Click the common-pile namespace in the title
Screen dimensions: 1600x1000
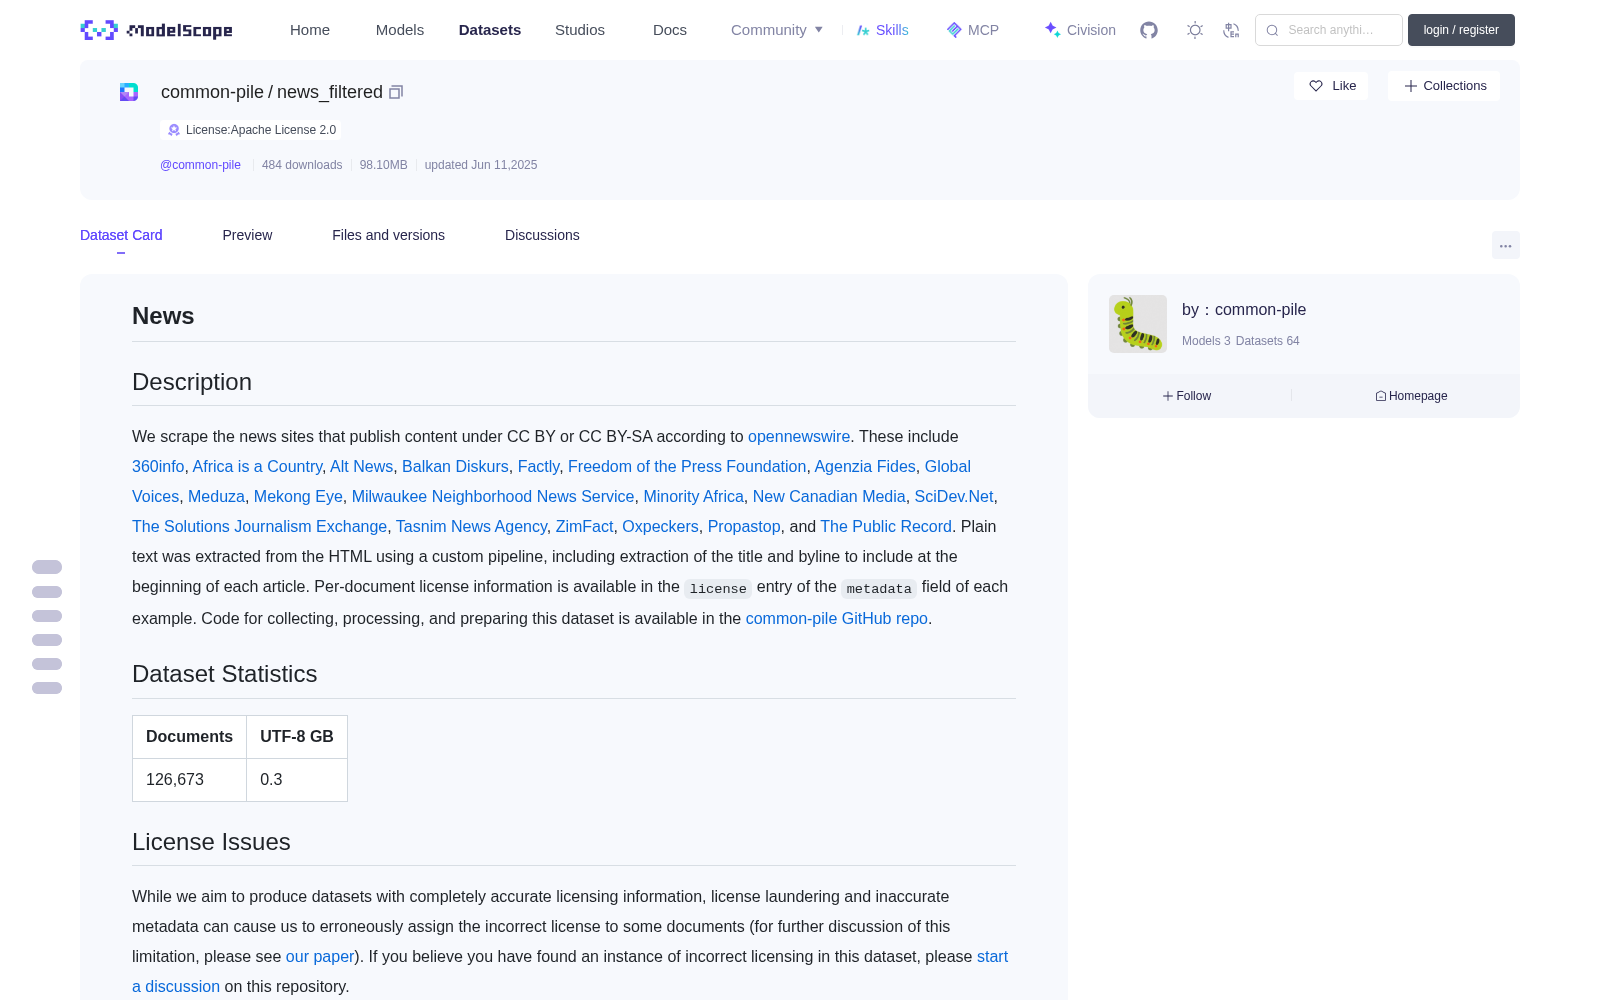[x=212, y=92]
